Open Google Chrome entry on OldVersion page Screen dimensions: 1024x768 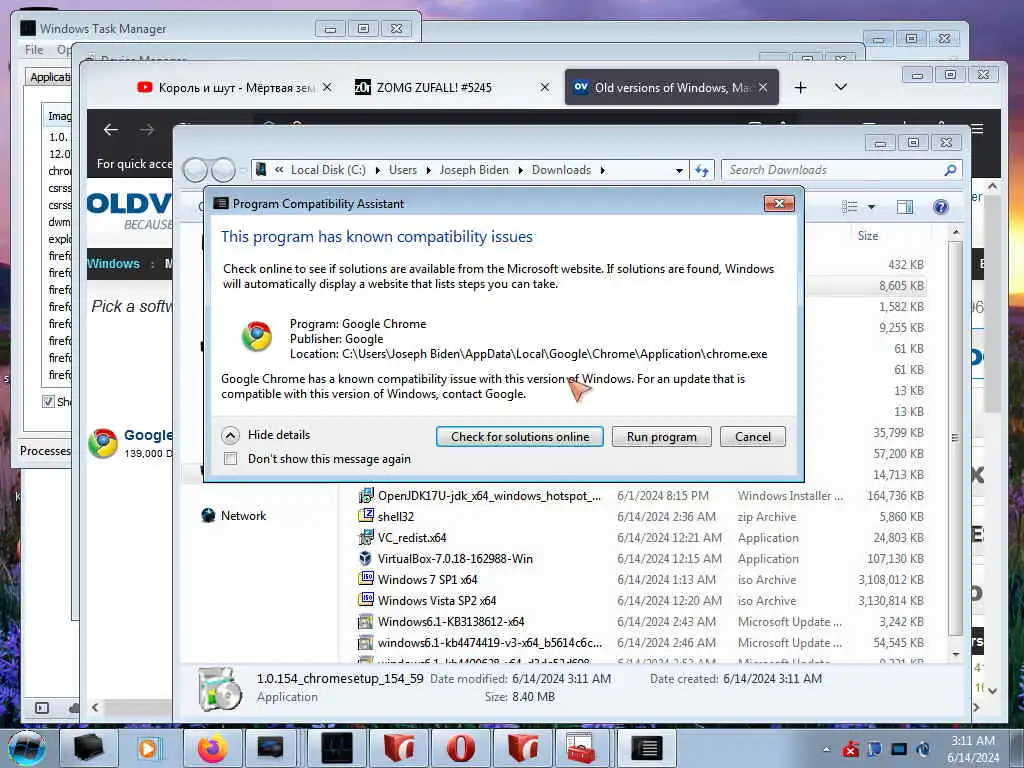coord(130,443)
